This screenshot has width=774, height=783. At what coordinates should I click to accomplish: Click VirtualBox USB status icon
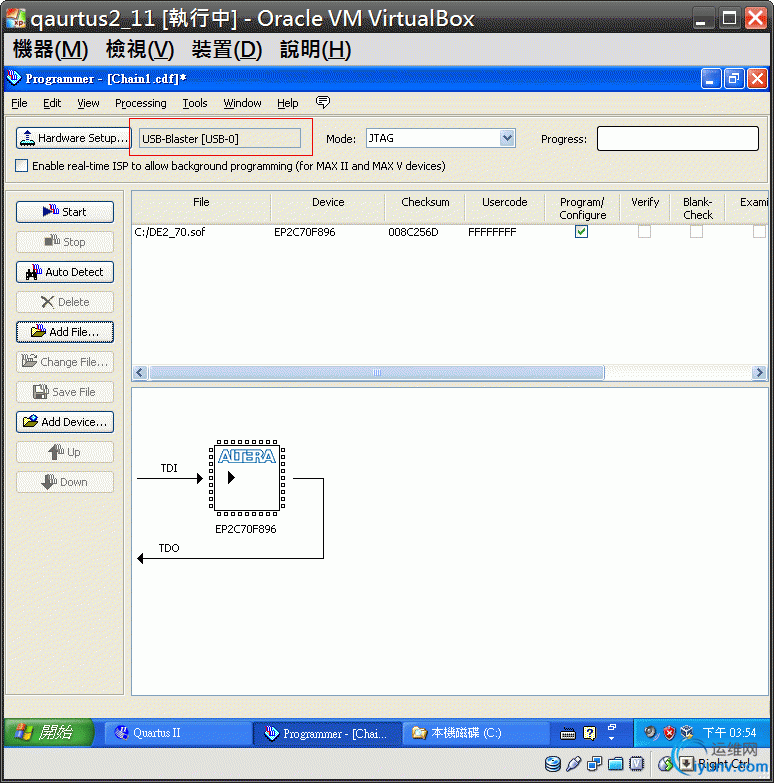[574, 764]
